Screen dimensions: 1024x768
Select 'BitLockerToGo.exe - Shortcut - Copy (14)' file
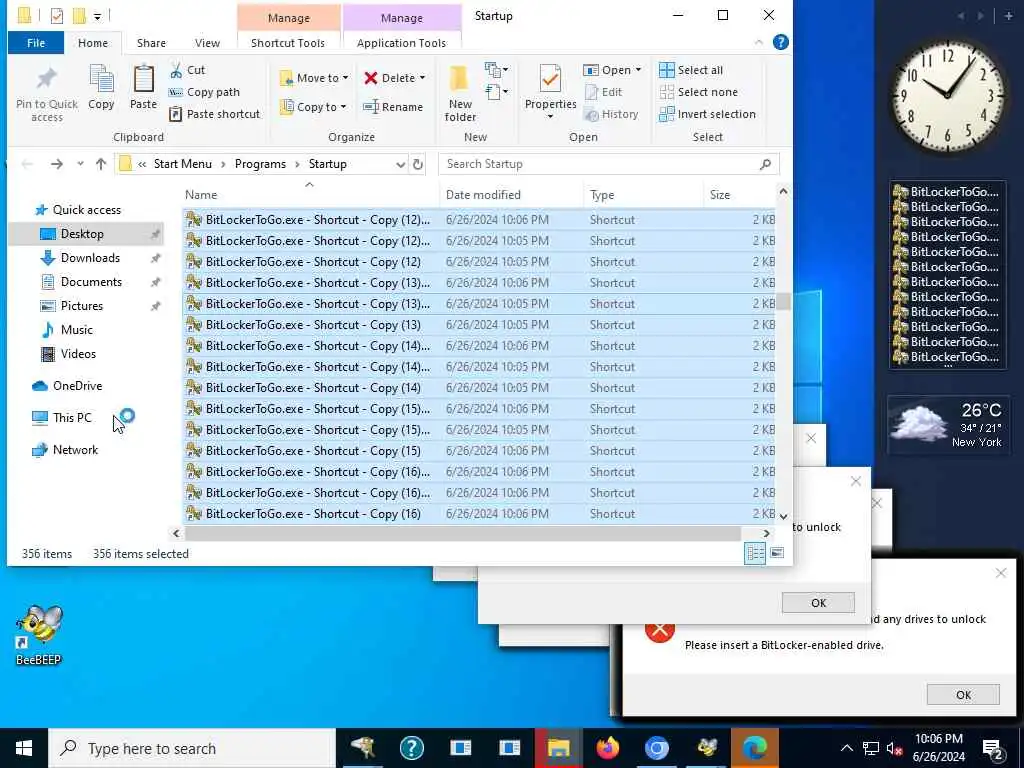coord(478,388)
